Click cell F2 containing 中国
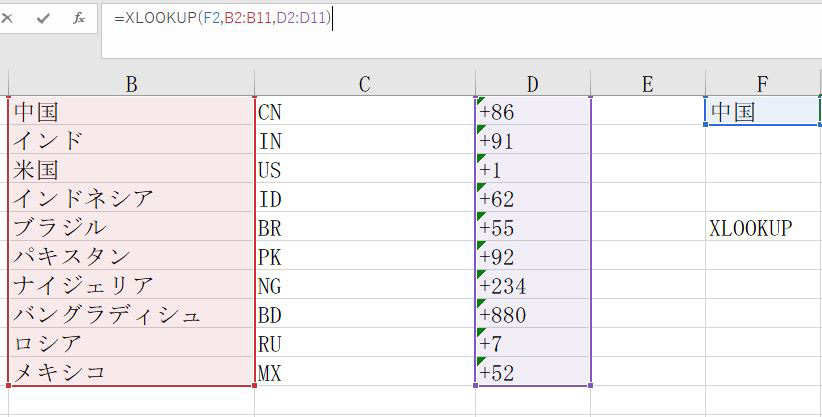 (x=763, y=112)
